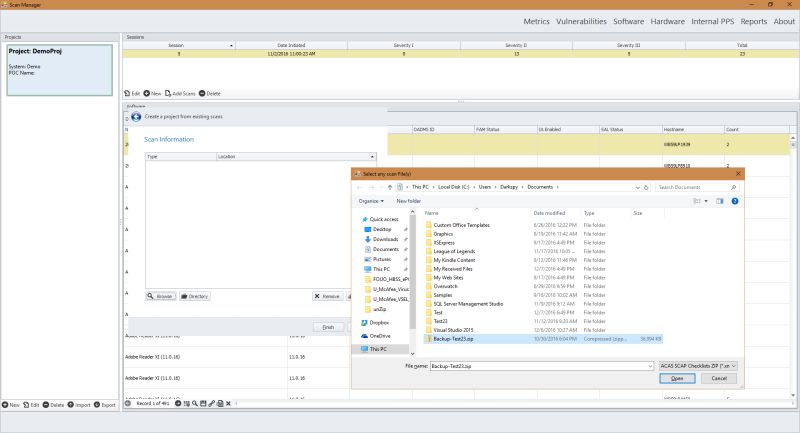The height and width of the screenshot is (433, 800).
Task: Select the Visual Studio 2015 folder
Action: tap(449, 330)
